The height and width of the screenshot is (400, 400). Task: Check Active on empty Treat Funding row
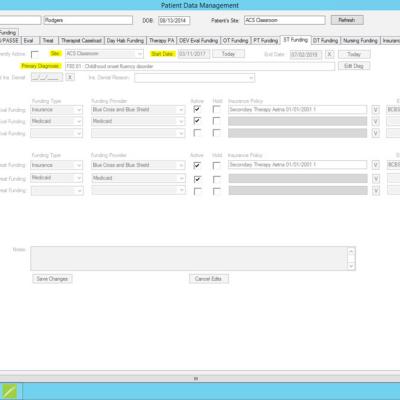197,191
